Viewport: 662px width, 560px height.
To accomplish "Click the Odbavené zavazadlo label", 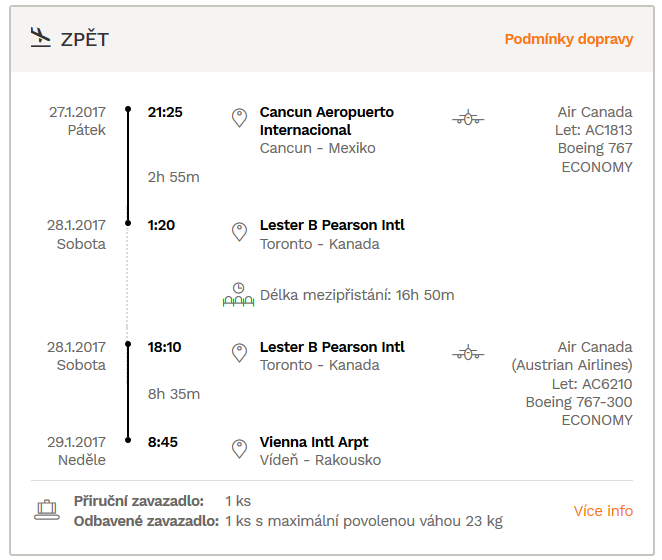I will [x=147, y=522].
